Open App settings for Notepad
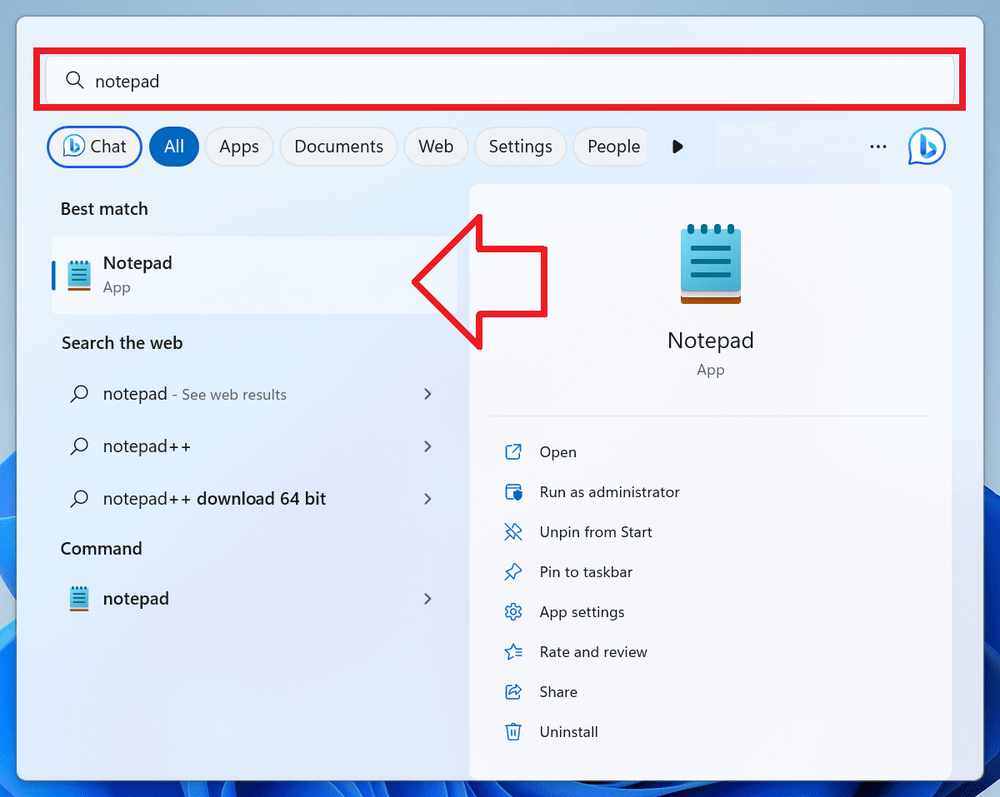This screenshot has width=1000, height=797. pos(513,612)
